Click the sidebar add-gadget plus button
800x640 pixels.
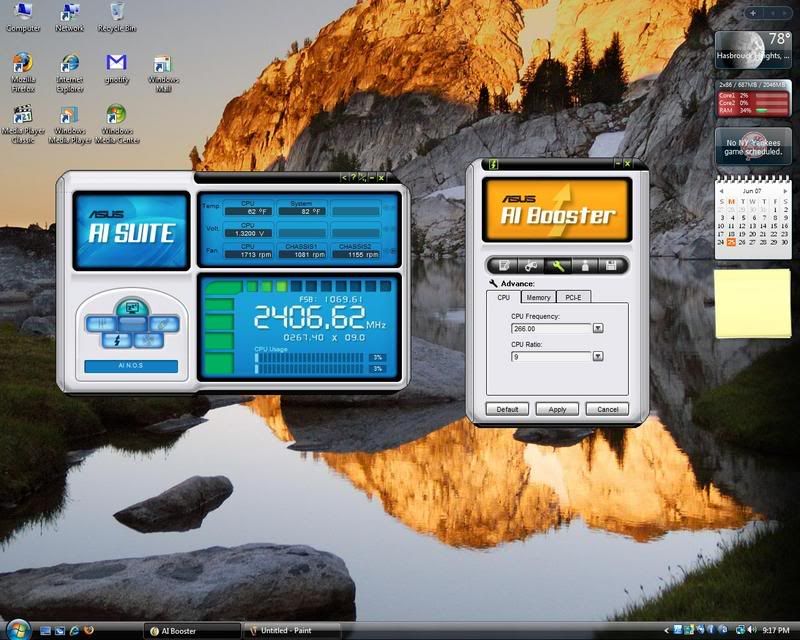point(753,13)
